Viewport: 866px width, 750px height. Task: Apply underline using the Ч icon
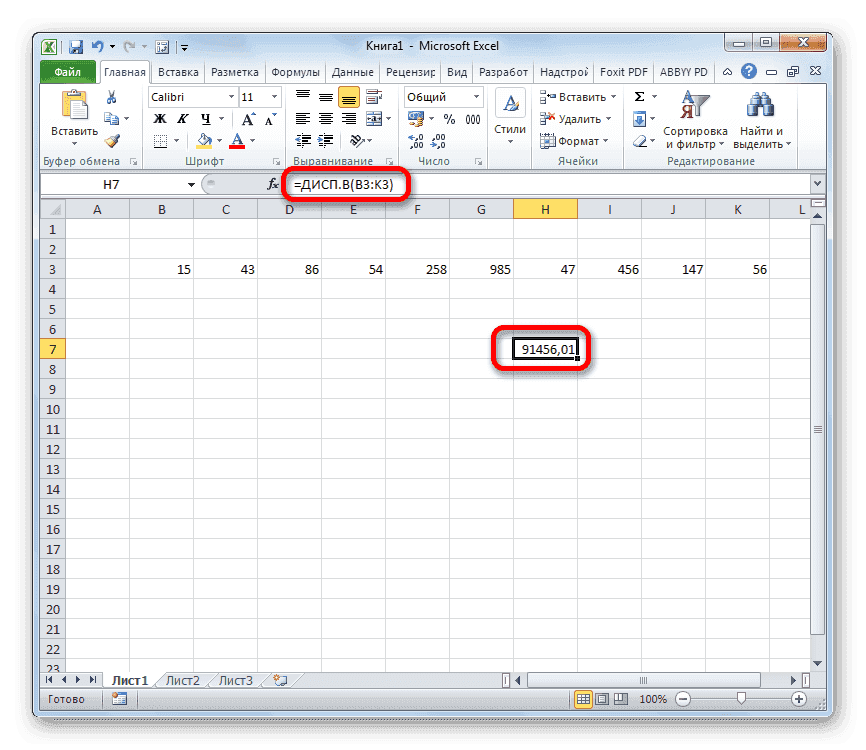205,118
